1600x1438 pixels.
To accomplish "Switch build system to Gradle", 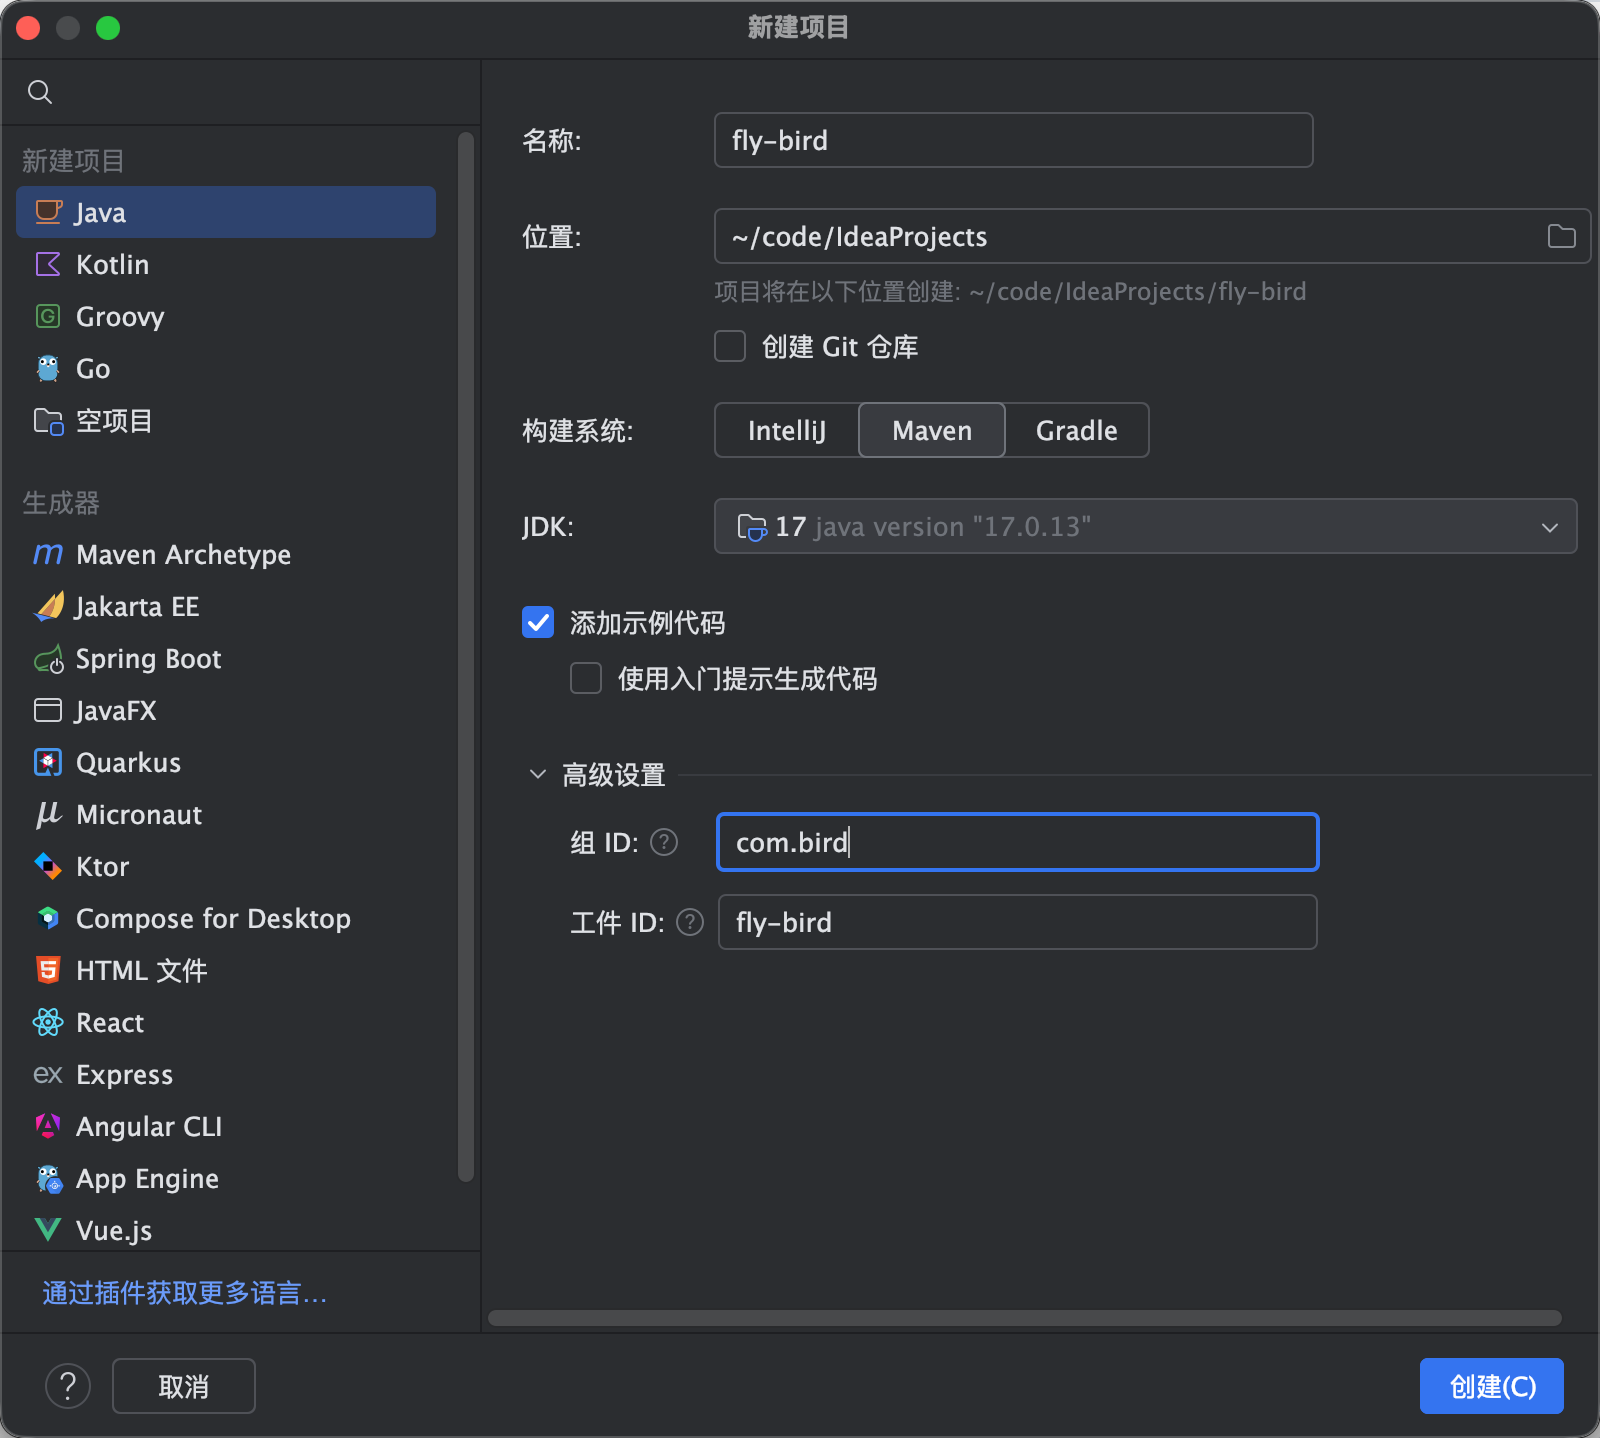I will click(x=1077, y=430).
